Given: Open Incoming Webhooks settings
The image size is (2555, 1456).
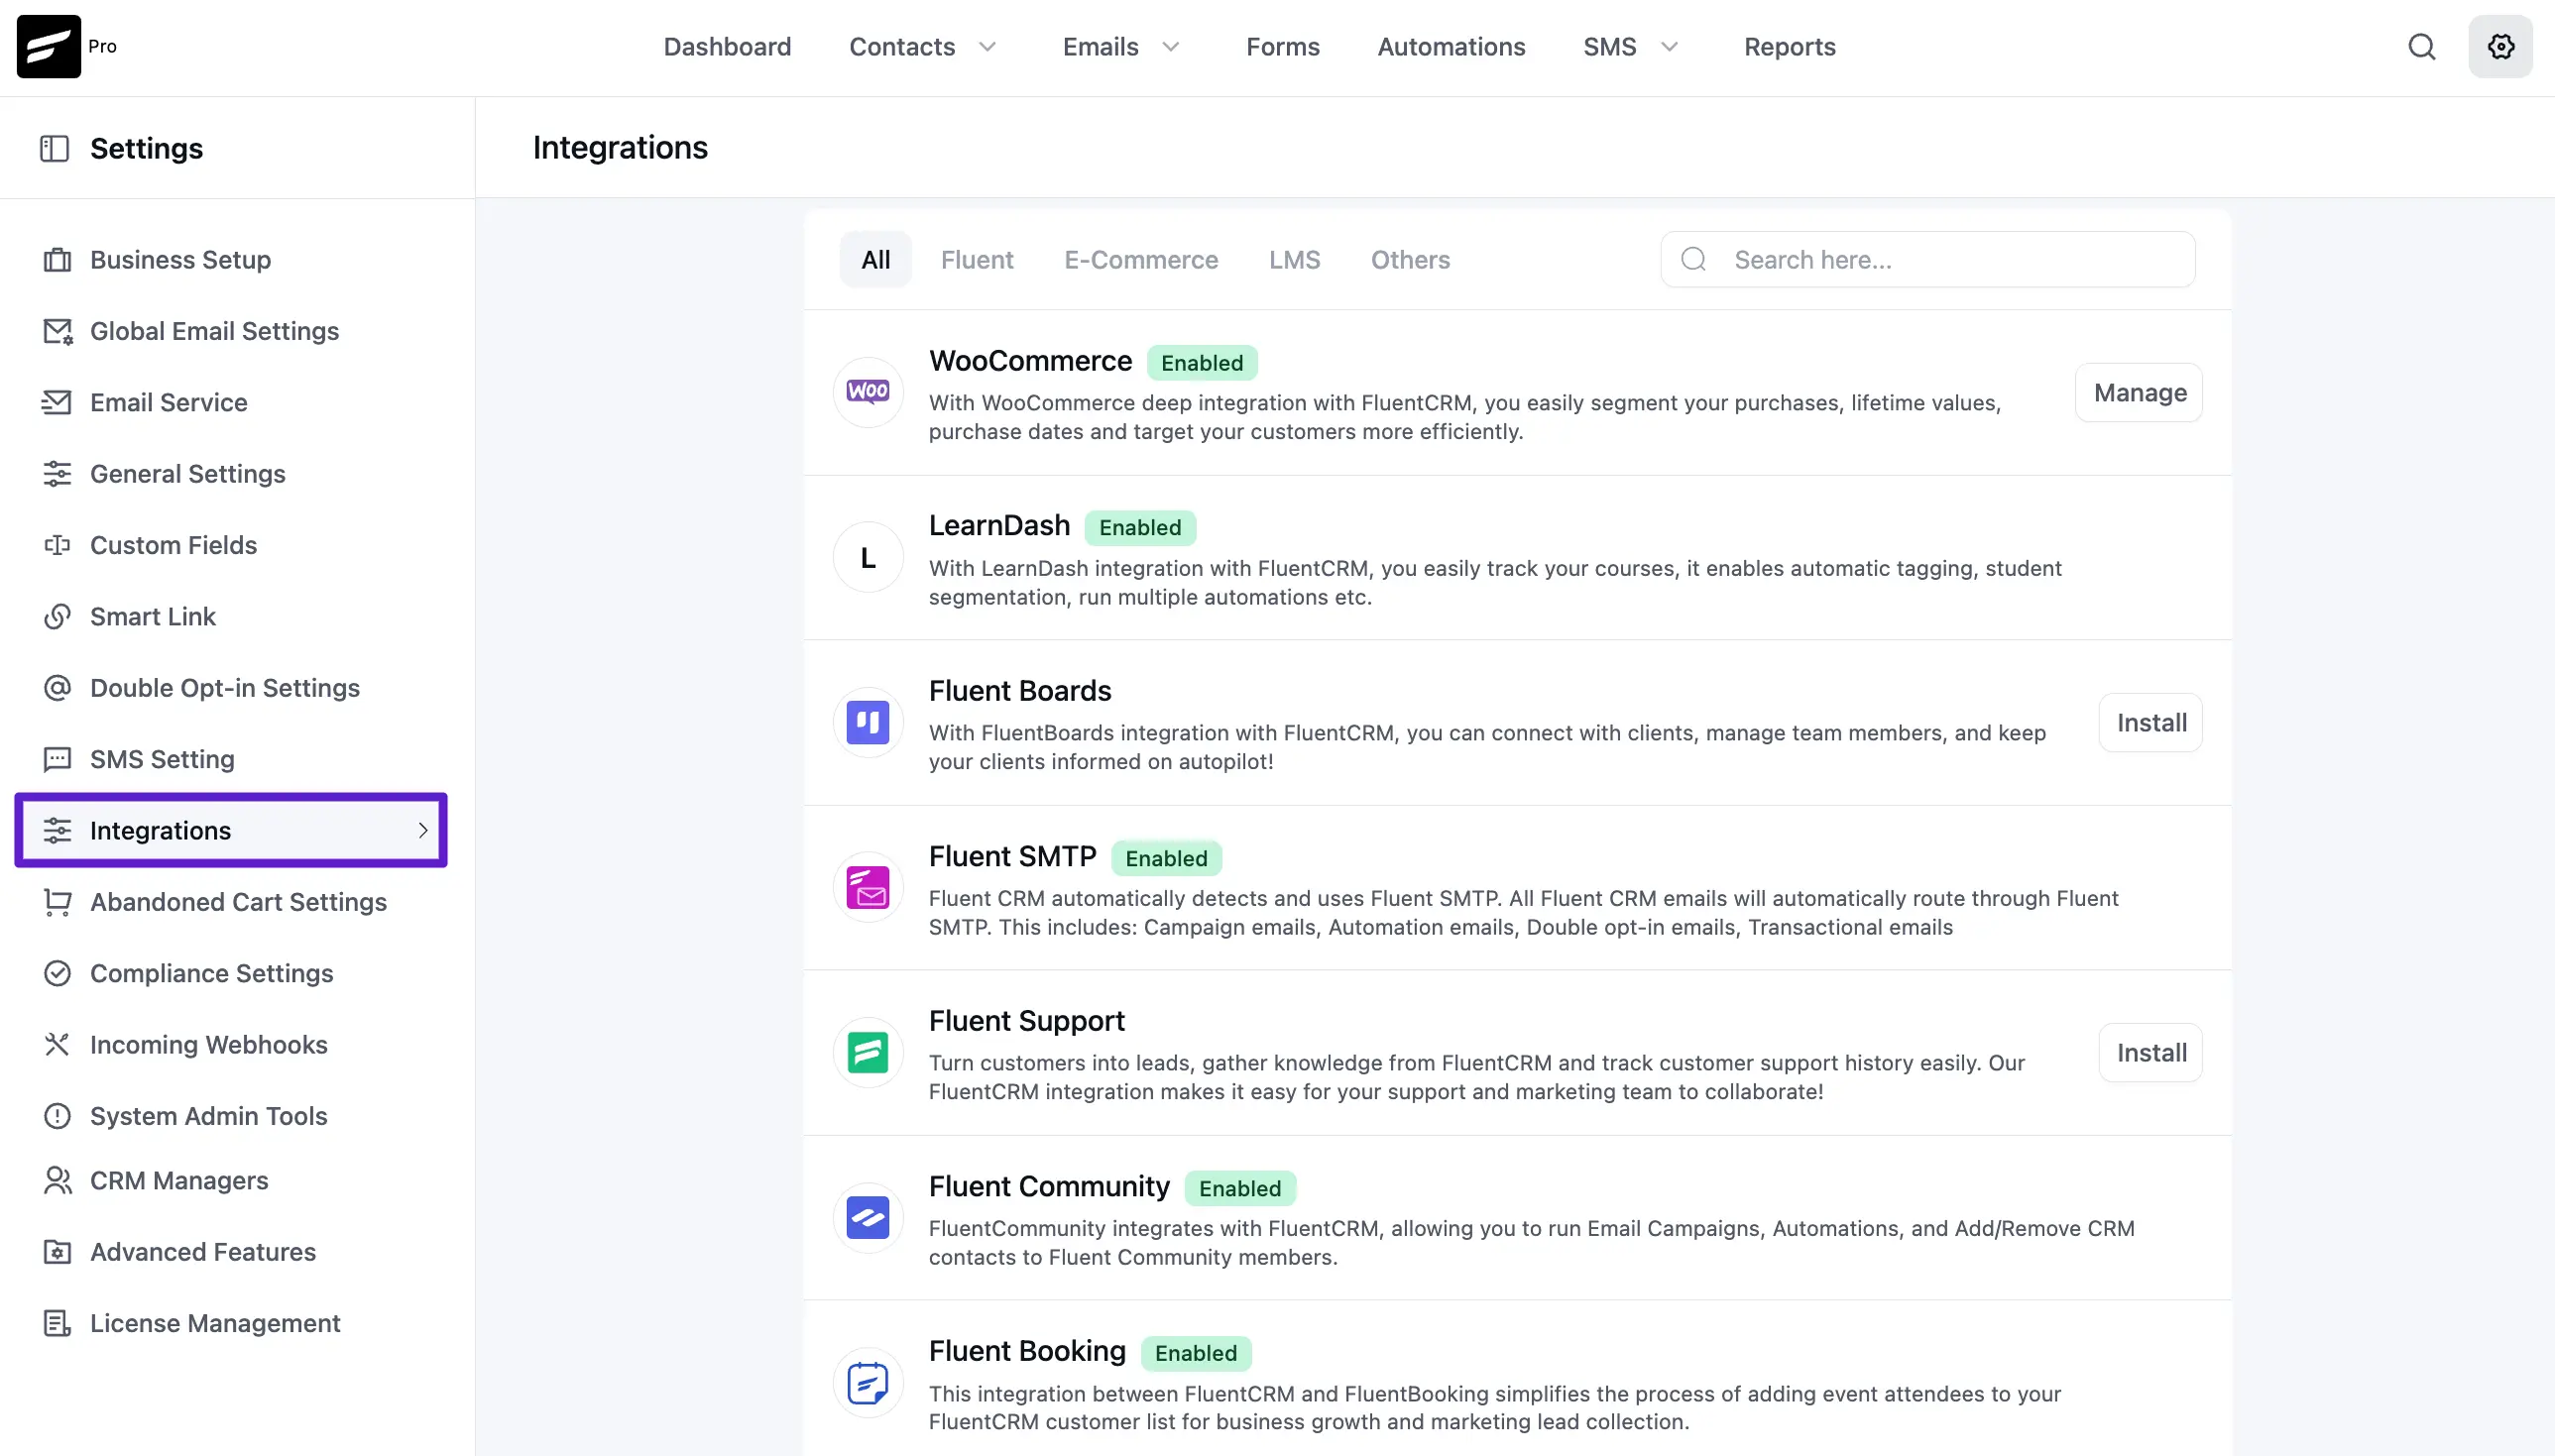Looking at the screenshot, I should click(x=208, y=1045).
